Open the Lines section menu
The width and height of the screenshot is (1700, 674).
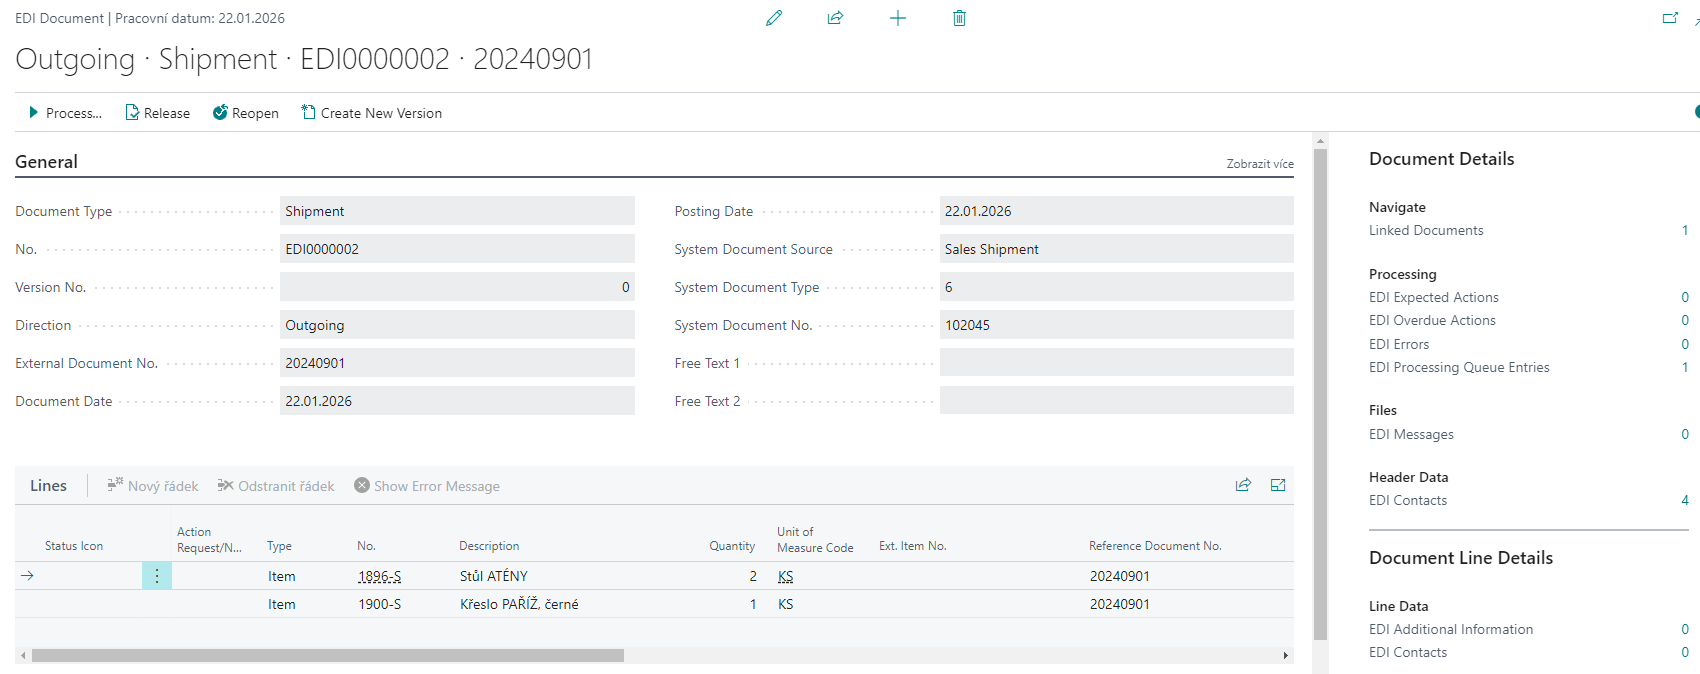[48, 486]
